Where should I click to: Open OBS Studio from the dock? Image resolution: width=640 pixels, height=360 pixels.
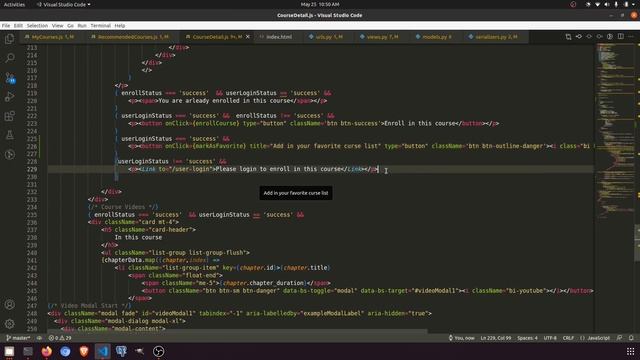click(159, 351)
